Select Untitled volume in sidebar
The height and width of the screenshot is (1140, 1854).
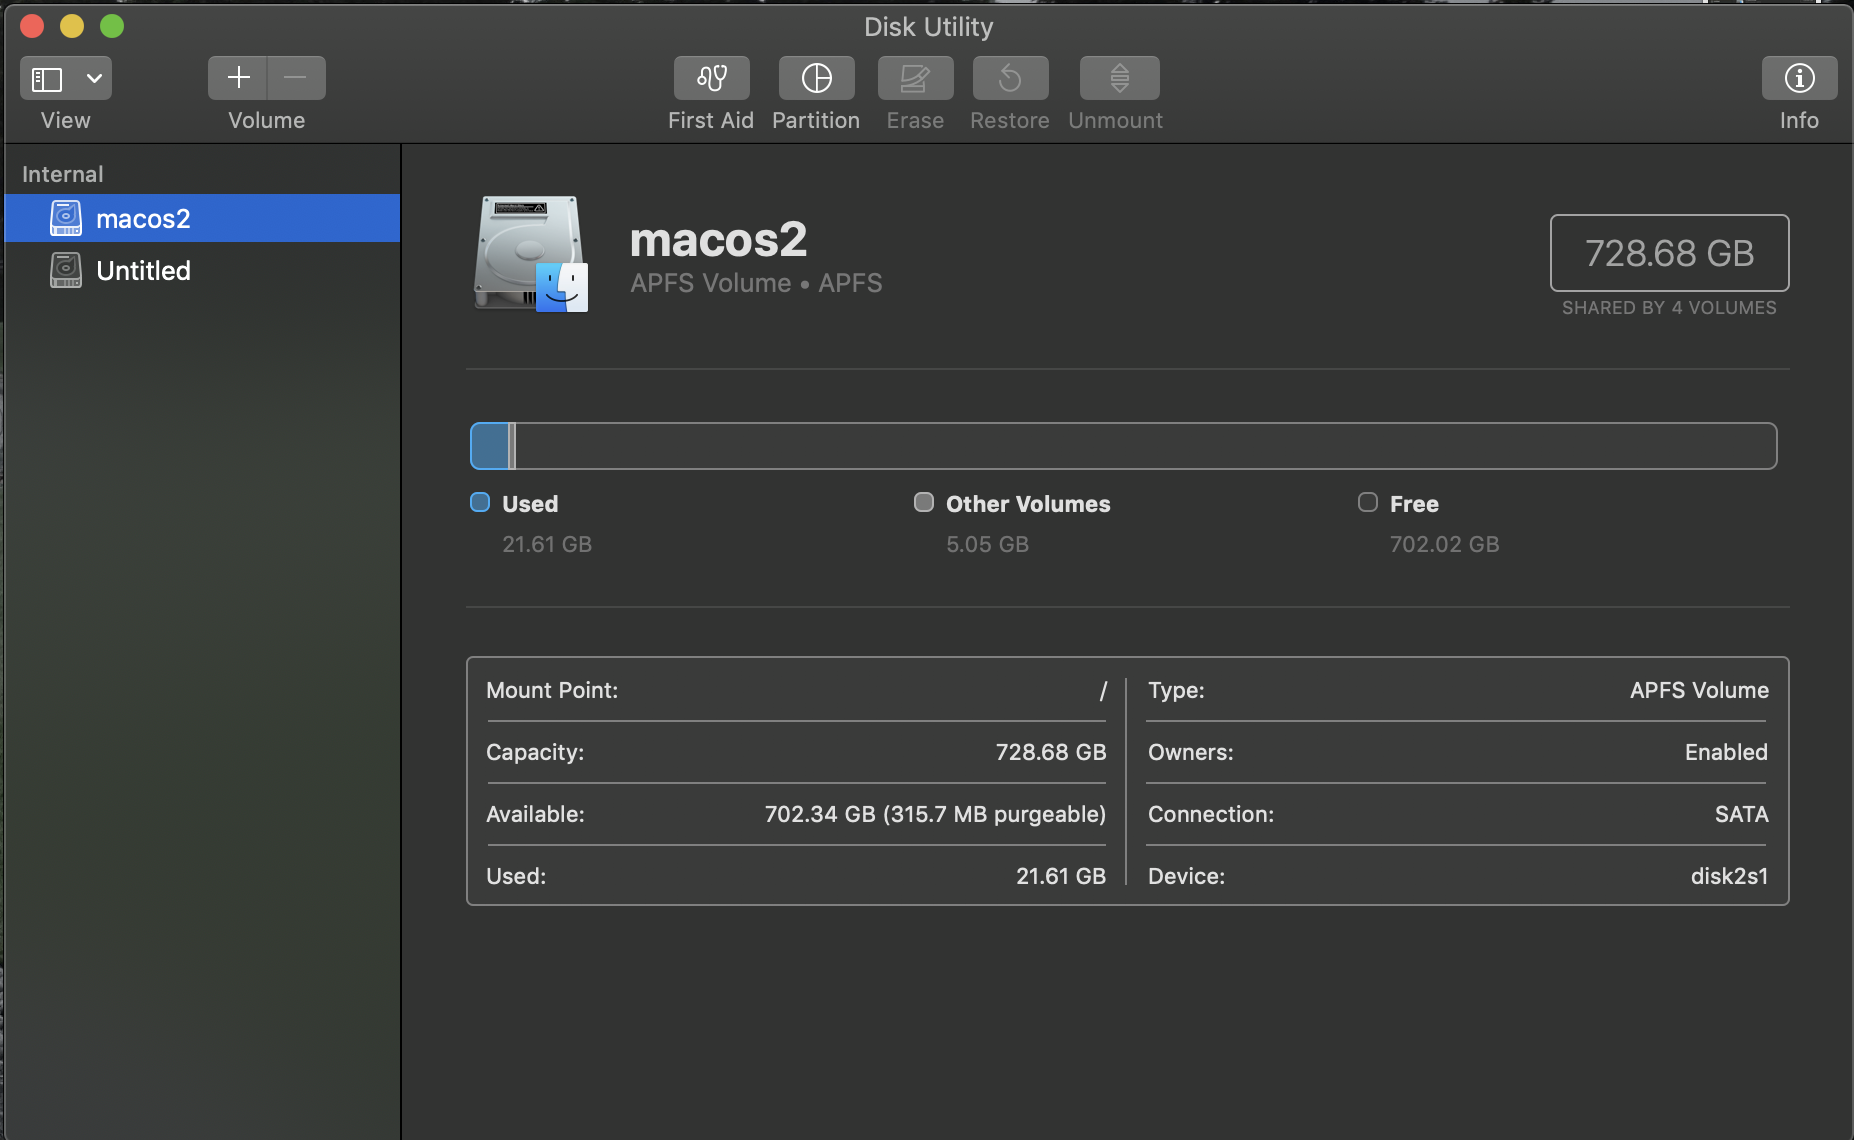pyautogui.click(x=203, y=270)
